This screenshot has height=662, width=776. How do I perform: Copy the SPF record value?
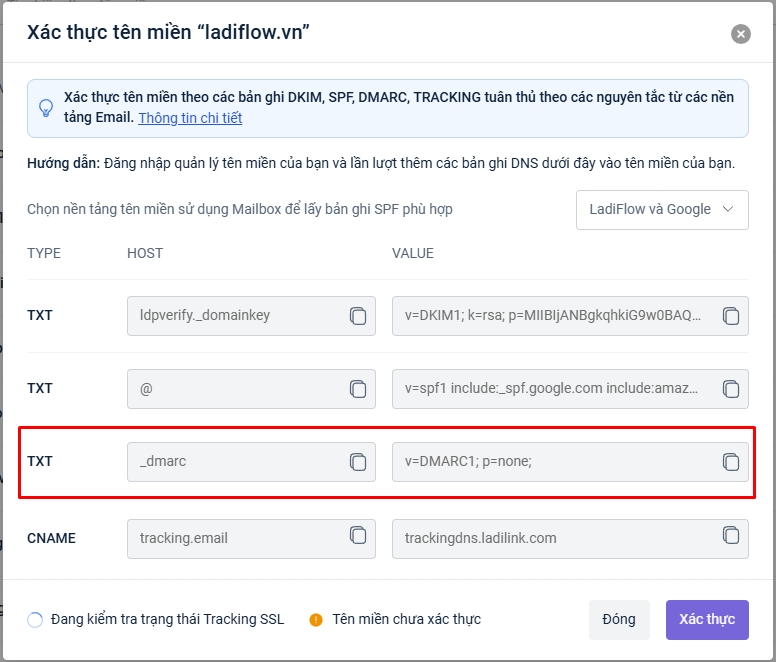pos(731,389)
